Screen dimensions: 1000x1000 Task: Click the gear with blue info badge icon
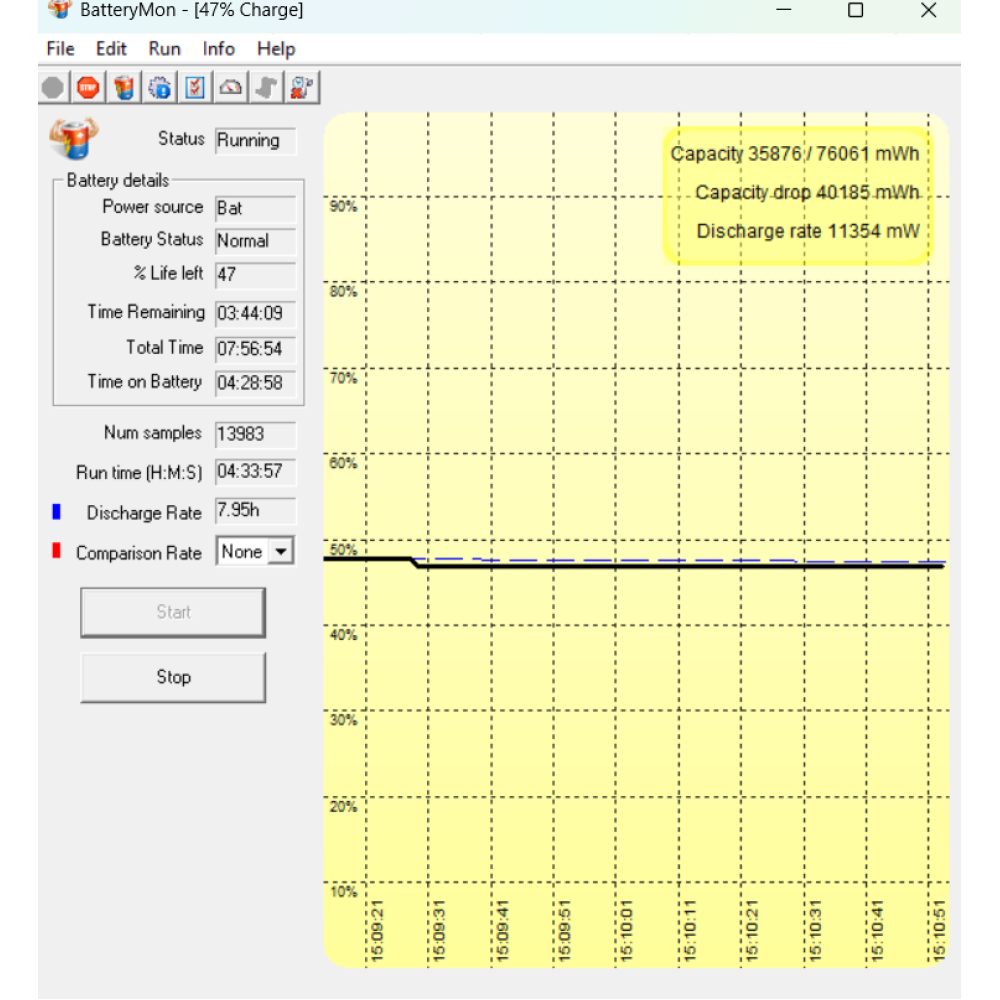(x=159, y=87)
